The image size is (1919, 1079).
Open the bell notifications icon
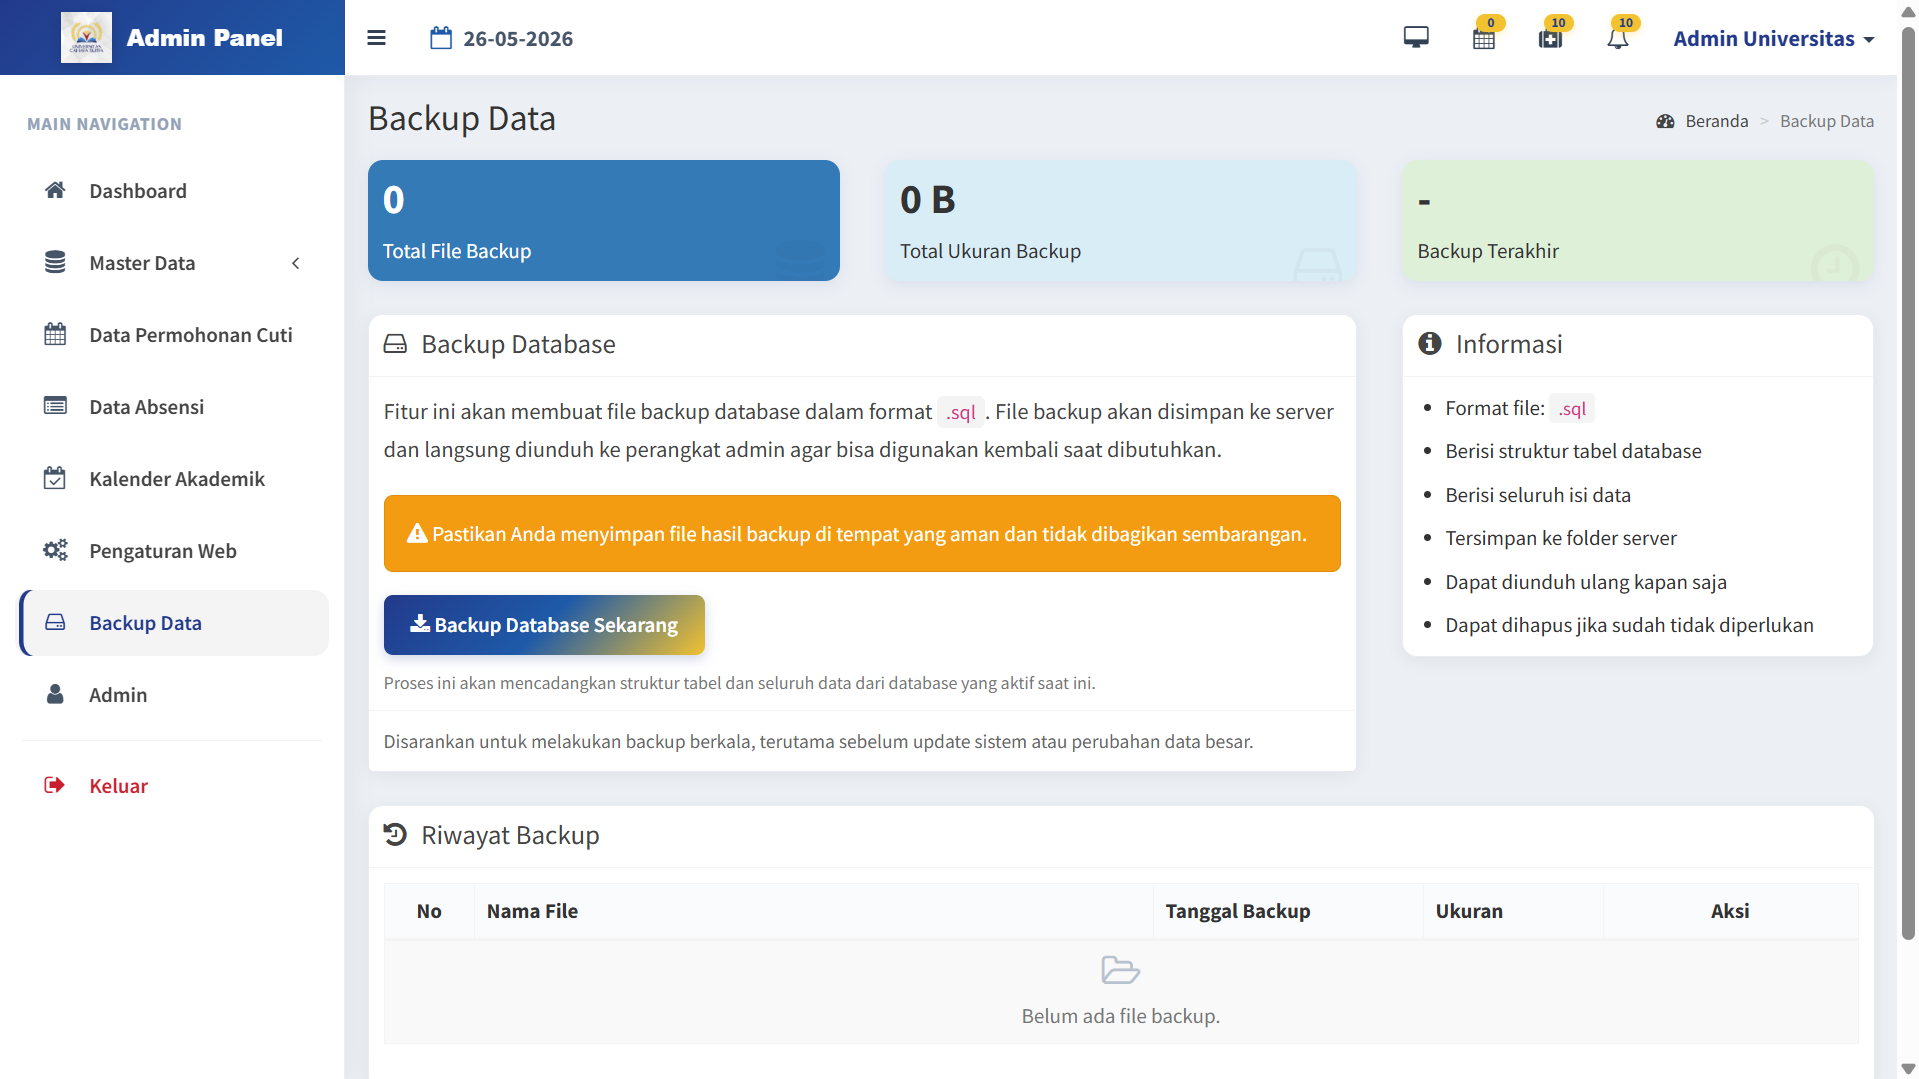1618,39
